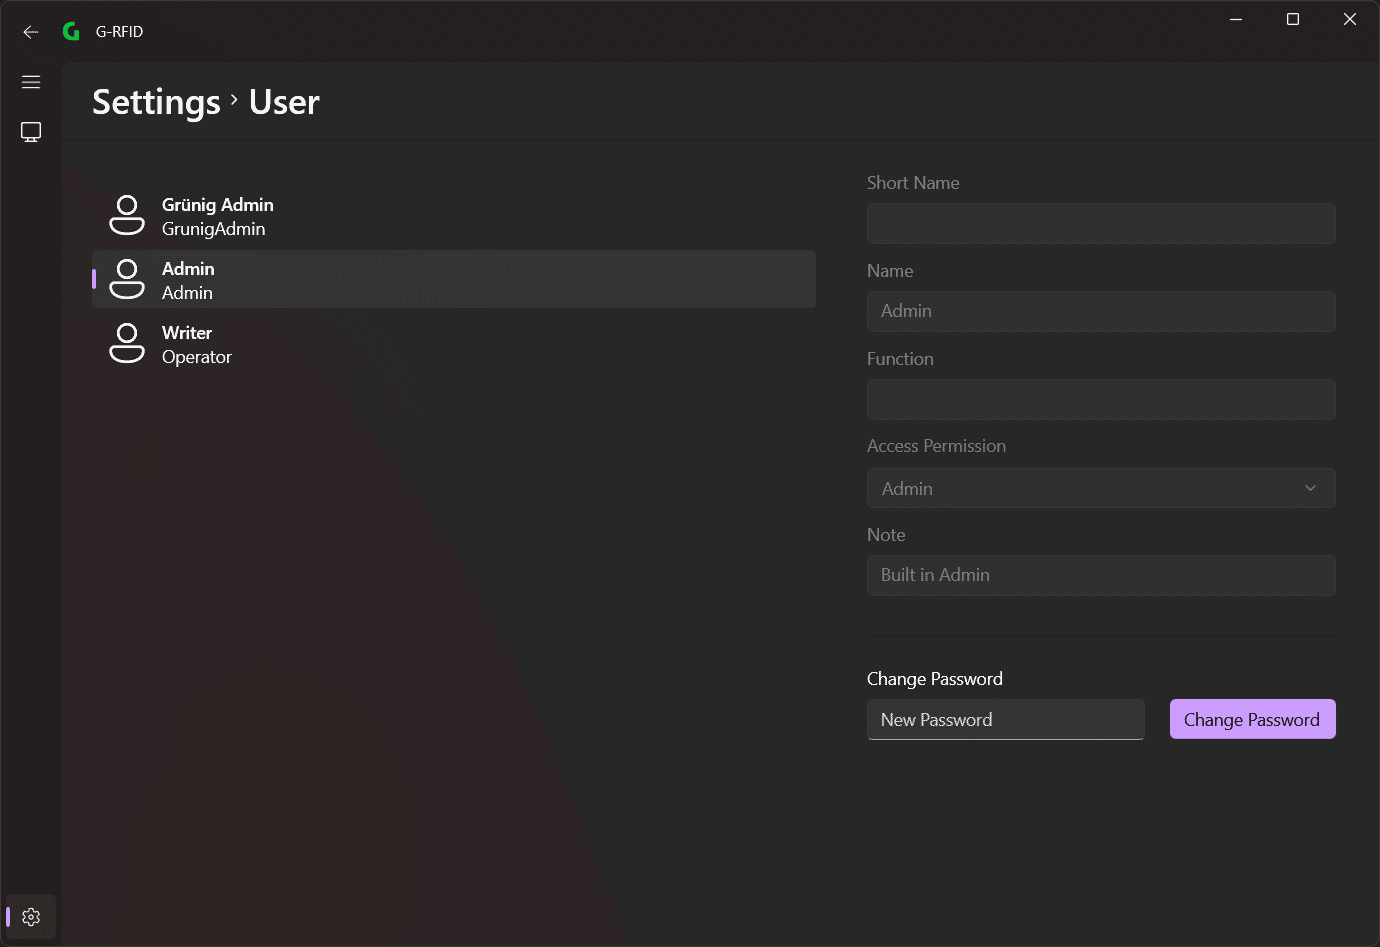Click the Admin user avatar icon
Viewport: 1380px width, 947px height.
(x=127, y=279)
